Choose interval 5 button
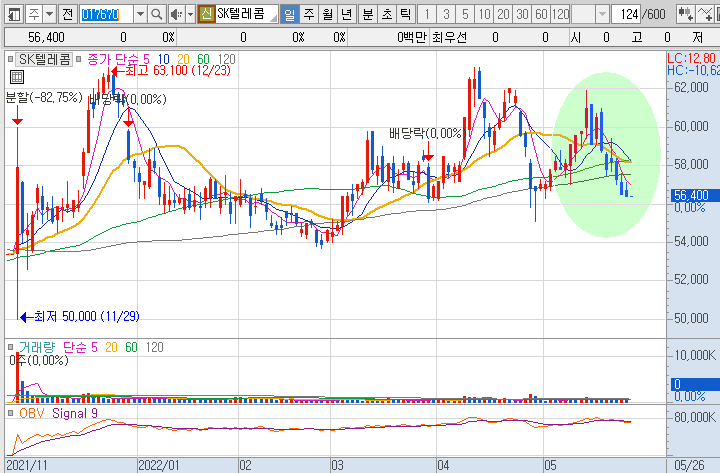 (465, 15)
